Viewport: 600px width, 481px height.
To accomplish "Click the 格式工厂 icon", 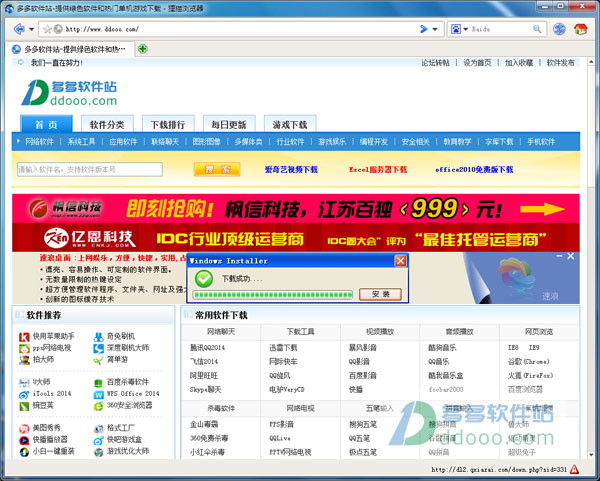I will click(x=99, y=429).
